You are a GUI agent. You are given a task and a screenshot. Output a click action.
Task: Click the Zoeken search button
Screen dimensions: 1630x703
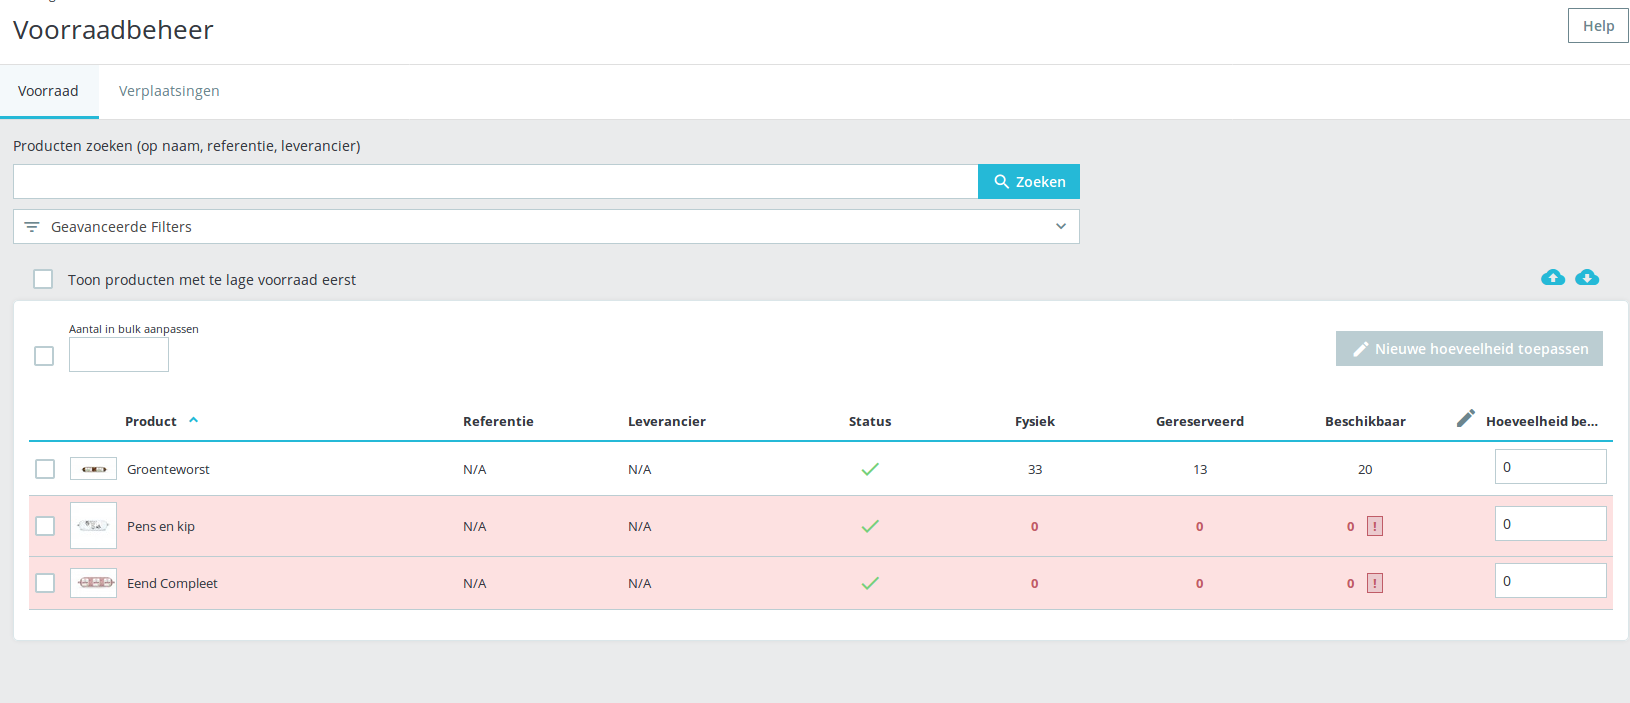tap(1029, 181)
